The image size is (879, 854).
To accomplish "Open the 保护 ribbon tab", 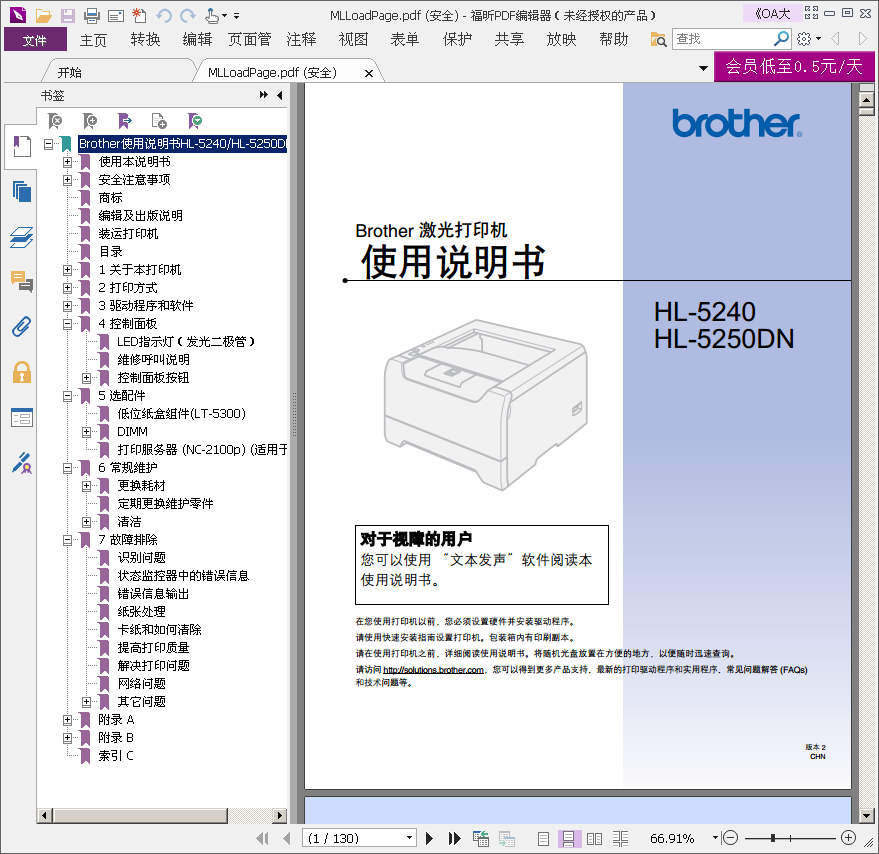I will [x=457, y=40].
